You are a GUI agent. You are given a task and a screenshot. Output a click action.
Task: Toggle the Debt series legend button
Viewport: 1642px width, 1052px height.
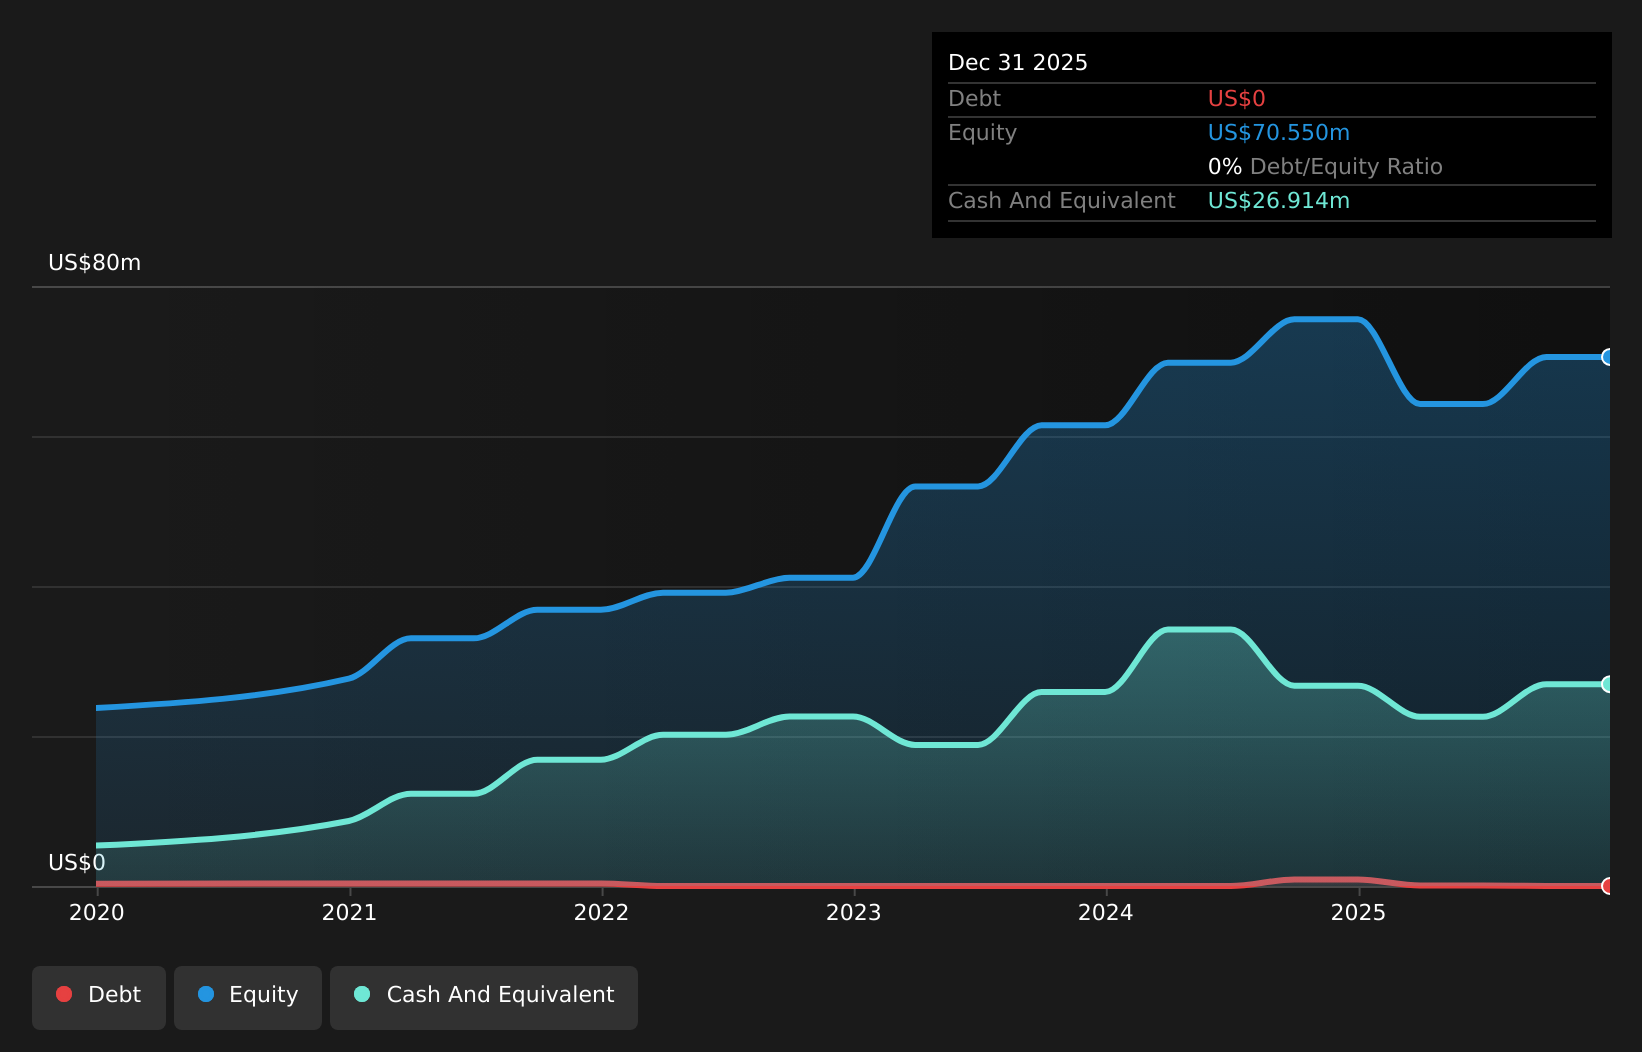(99, 997)
